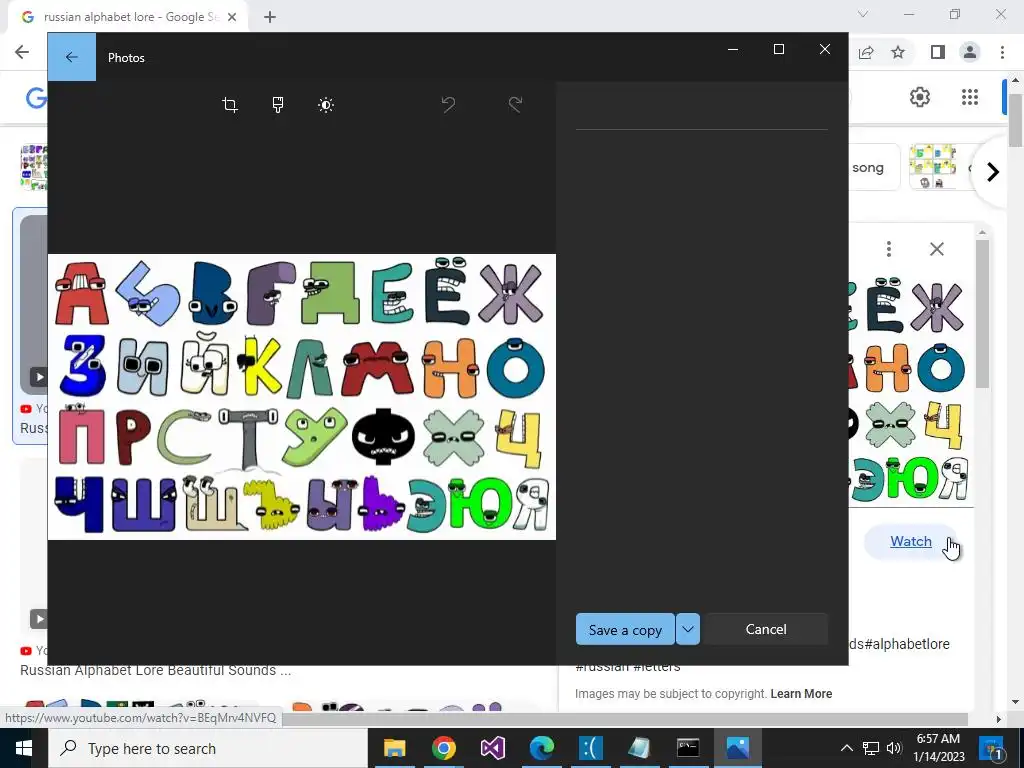Open the notification center
Image resolution: width=1024 pixels, height=768 pixels.
991,748
